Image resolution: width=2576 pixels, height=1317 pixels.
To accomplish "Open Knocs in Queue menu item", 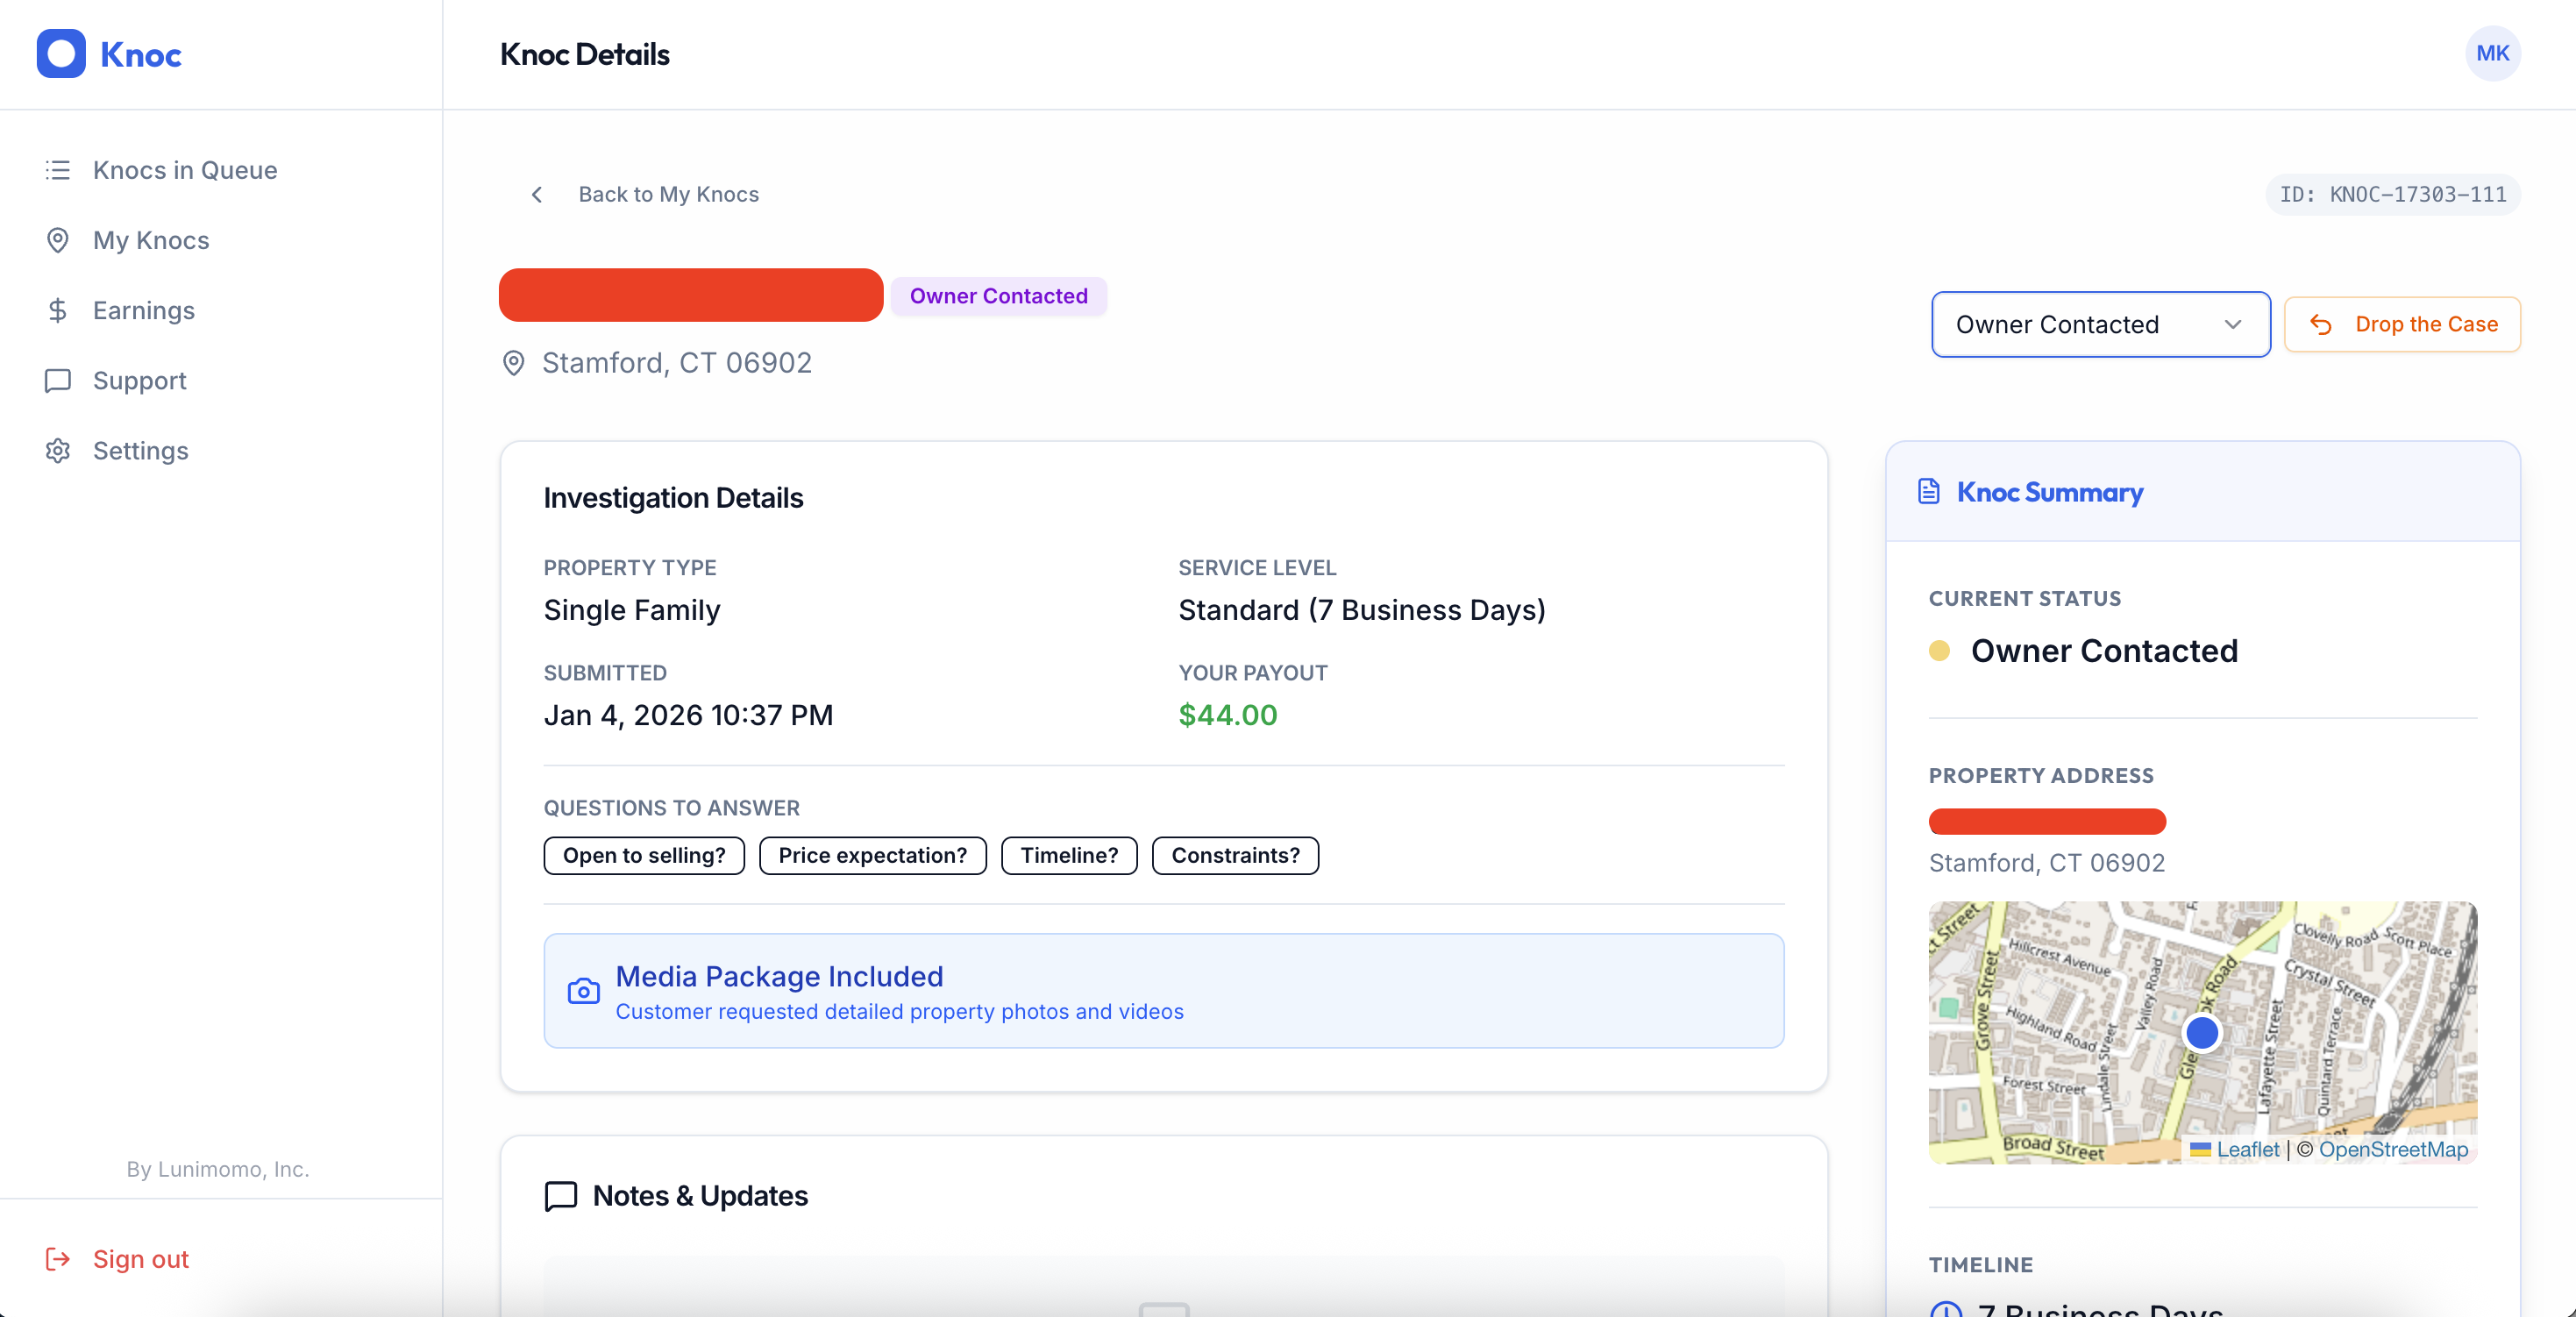I will tap(185, 170).
